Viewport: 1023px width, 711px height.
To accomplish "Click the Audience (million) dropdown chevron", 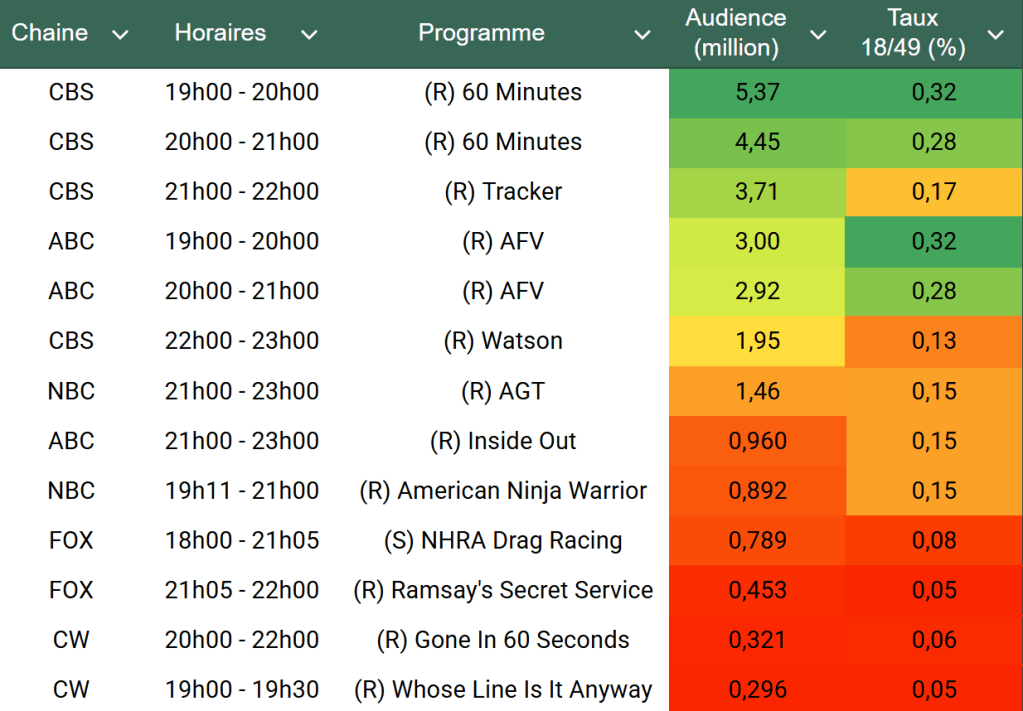I will pos(818,35).
